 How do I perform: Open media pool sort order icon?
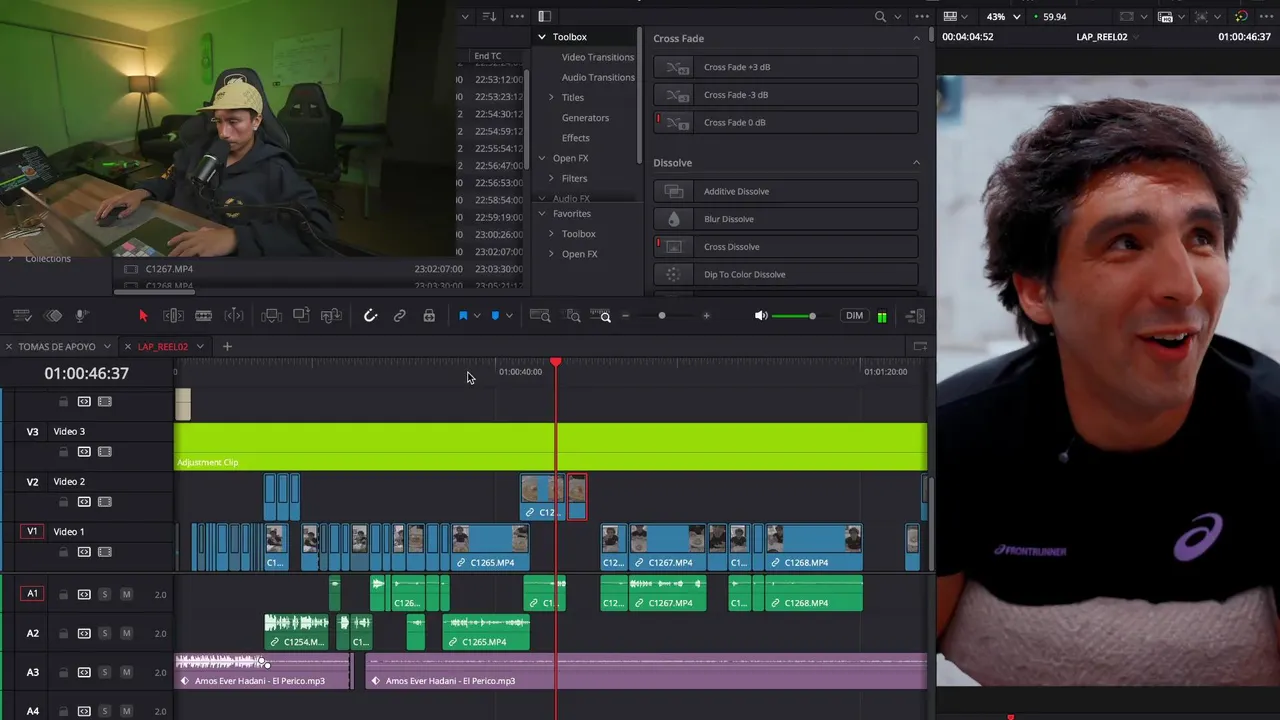(x=489, y=16)
